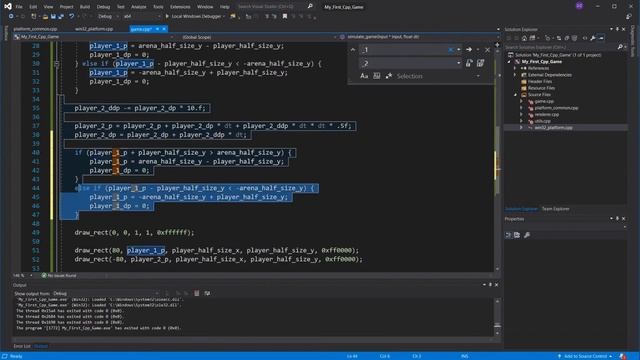Open the replace term history dropdown

click(x=459, y=63)
